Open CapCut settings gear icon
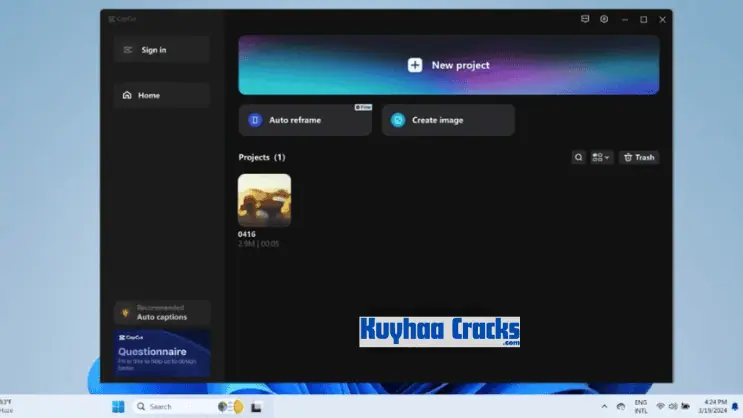The height and width of the screenshot is (418, 743). point(604,19)
